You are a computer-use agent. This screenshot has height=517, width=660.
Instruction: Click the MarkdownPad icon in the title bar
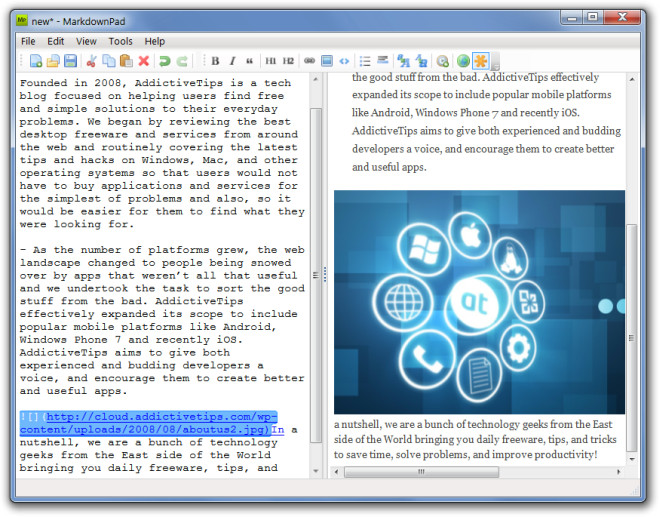pos(22,21)
